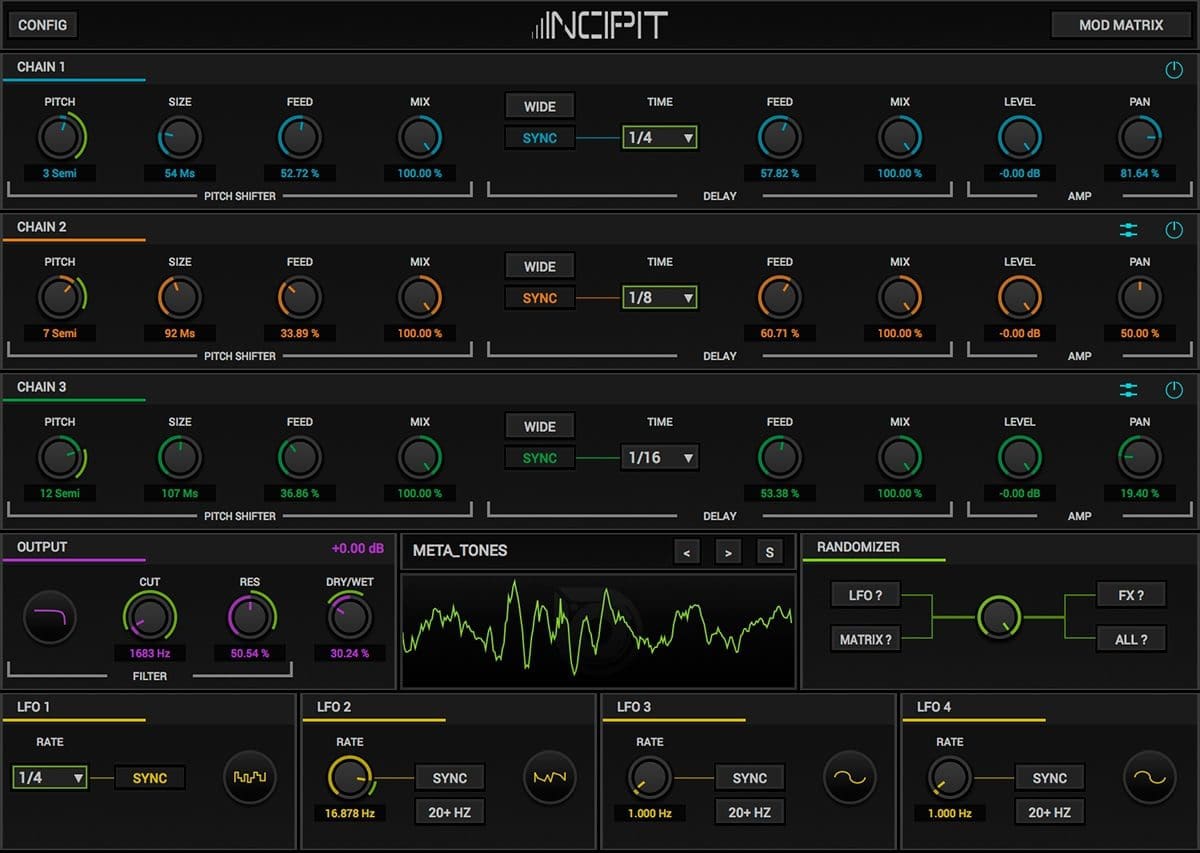The height and width of the screenshot is (853, 1200).
Task: Click Chain 1 Level knob
Action: (x=1020, y=138)
